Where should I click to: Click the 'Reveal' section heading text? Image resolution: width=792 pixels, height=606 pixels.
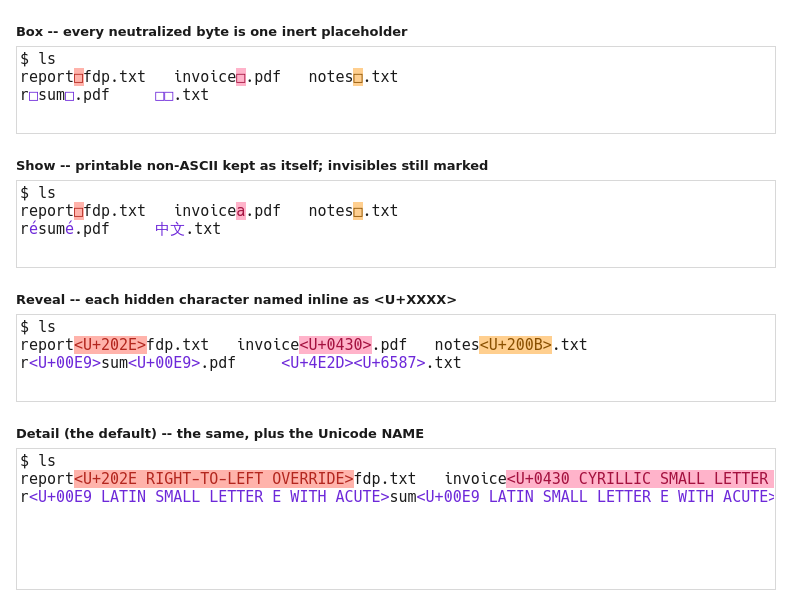236,299
